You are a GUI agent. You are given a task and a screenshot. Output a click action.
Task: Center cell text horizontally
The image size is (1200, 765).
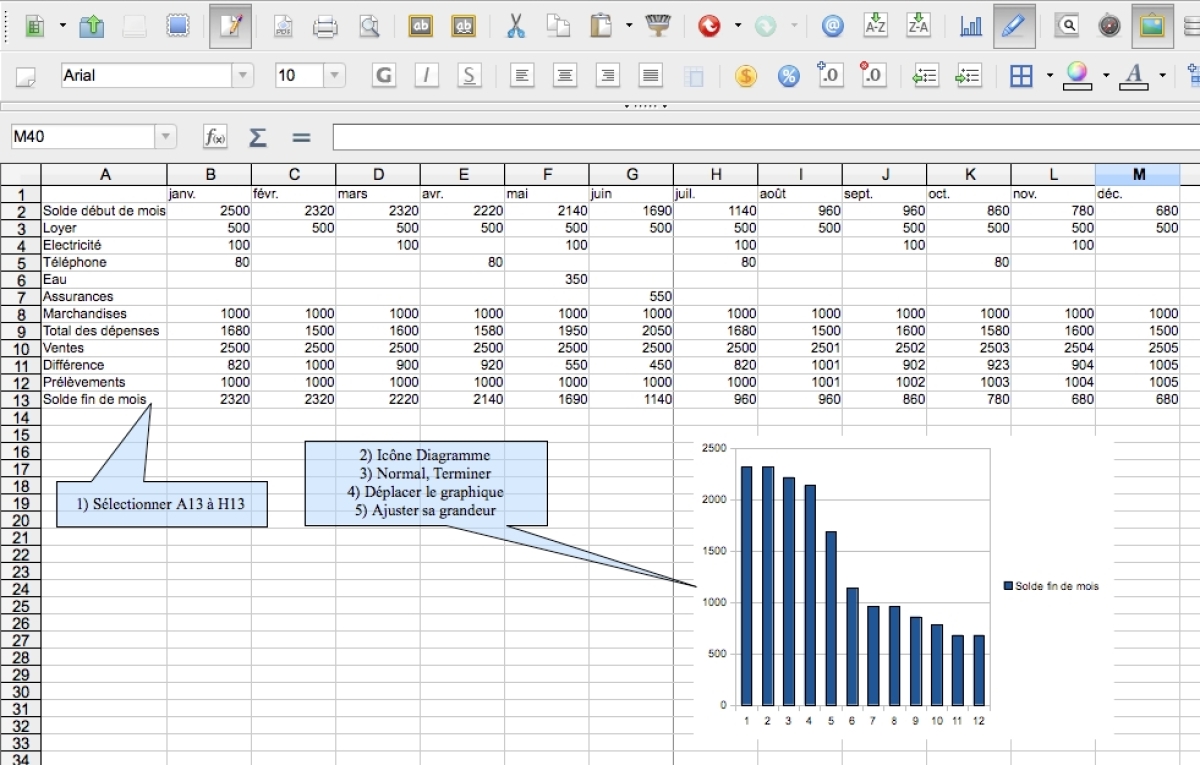pyautogui.click(x=565, y=75)
